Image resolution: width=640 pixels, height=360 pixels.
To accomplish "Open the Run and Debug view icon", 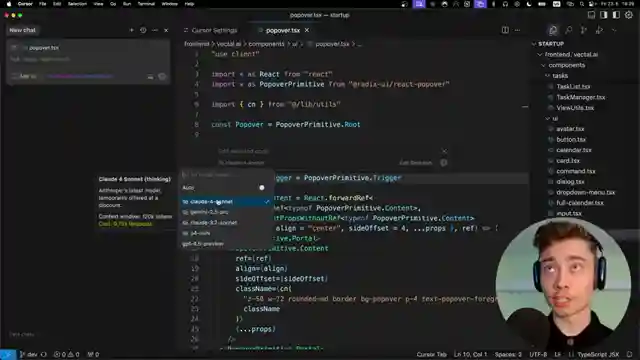I will pos(599,30).
